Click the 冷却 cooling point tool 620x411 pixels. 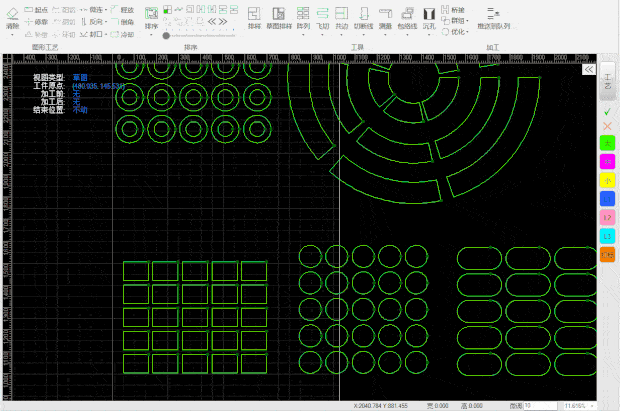122,34
